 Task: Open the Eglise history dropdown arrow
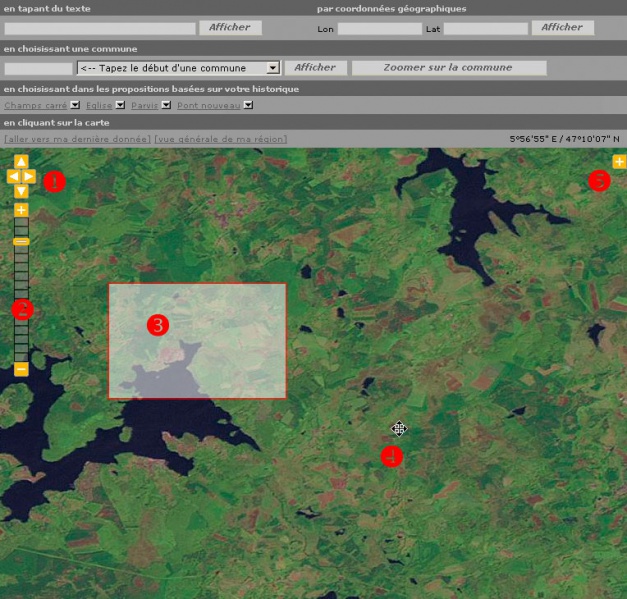pyautogui.click(x=120, y=105)
